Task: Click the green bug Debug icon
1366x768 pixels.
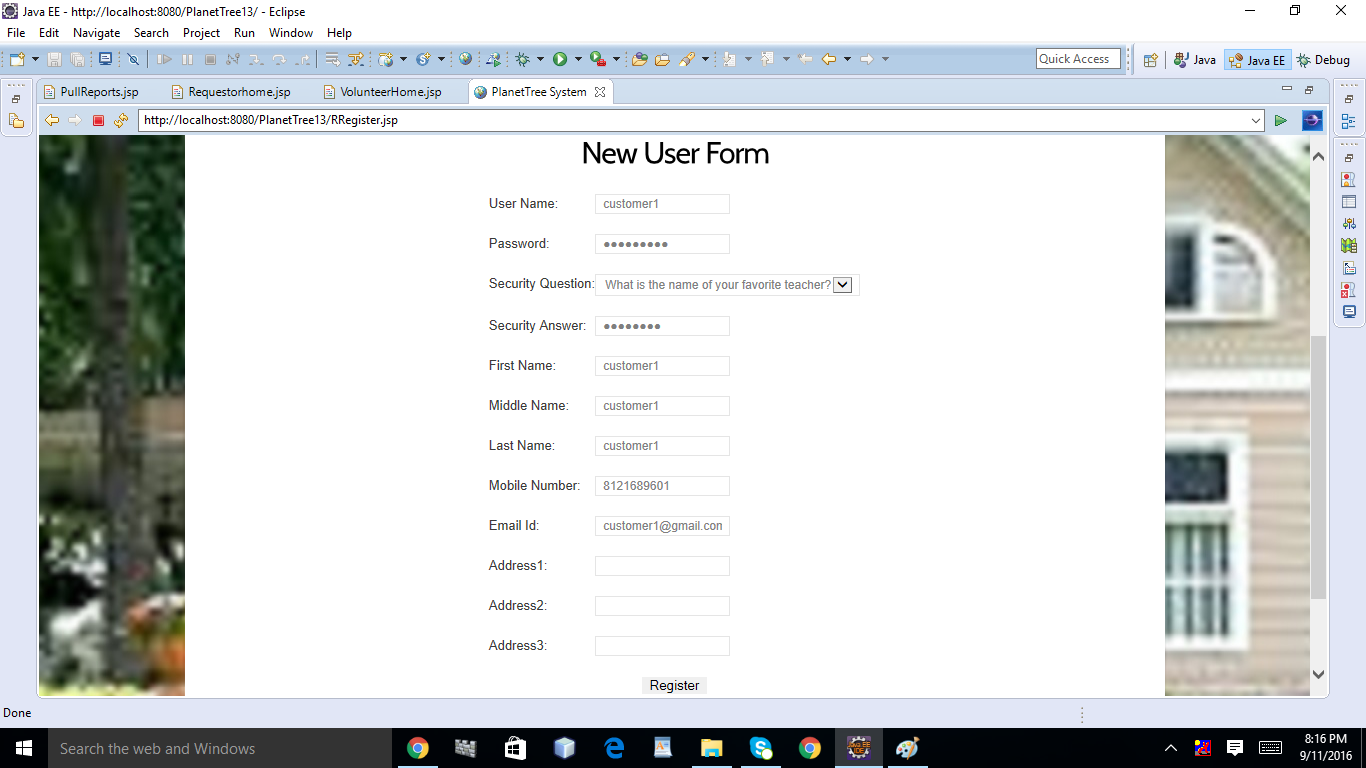Action: point(522,59)
